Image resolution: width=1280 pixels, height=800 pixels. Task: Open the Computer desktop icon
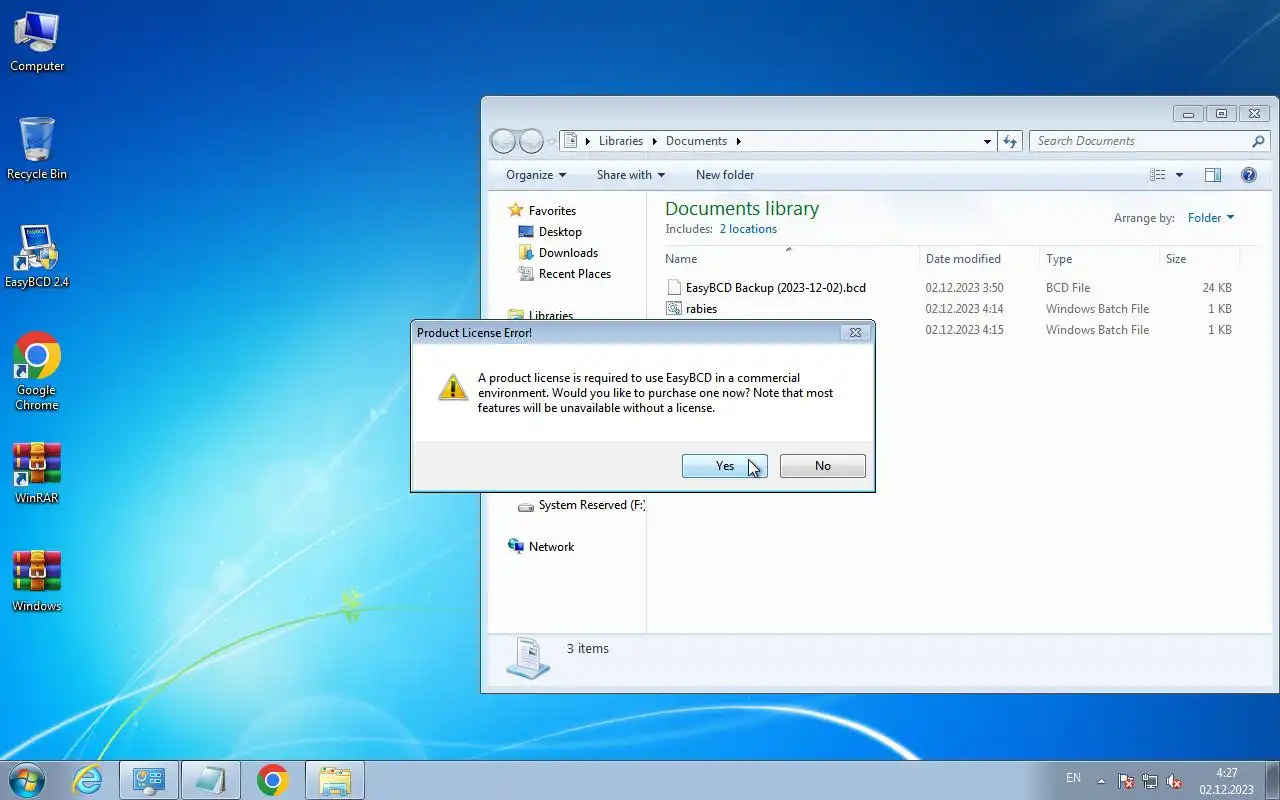click(x=37, y=42)
